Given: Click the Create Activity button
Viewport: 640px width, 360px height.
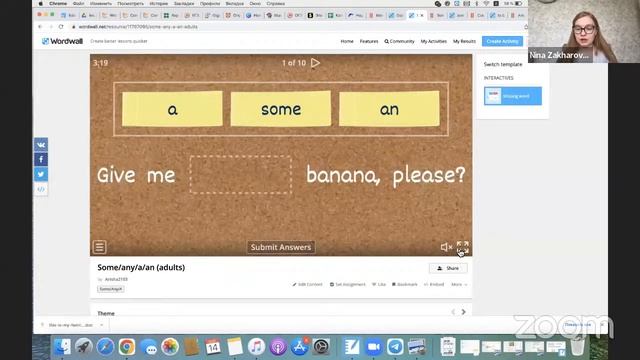Looking at the screenshot, I should pos(502,41).
